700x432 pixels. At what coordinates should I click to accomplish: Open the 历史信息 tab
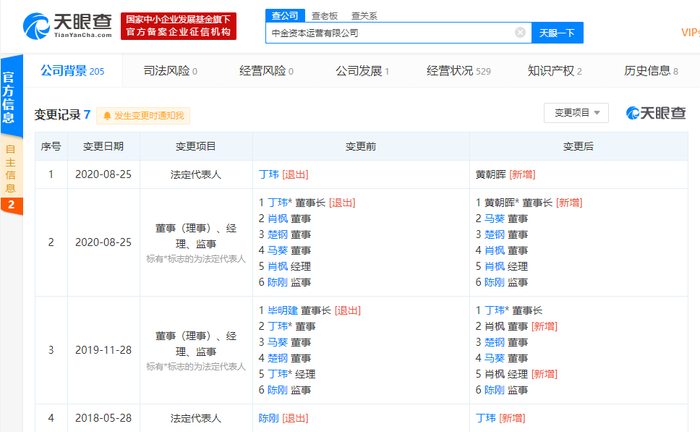click(651, 71)
